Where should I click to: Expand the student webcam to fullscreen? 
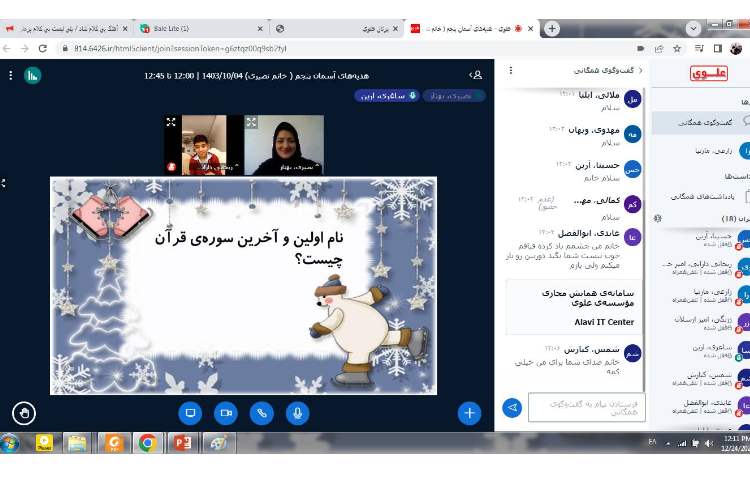[171, 122]
